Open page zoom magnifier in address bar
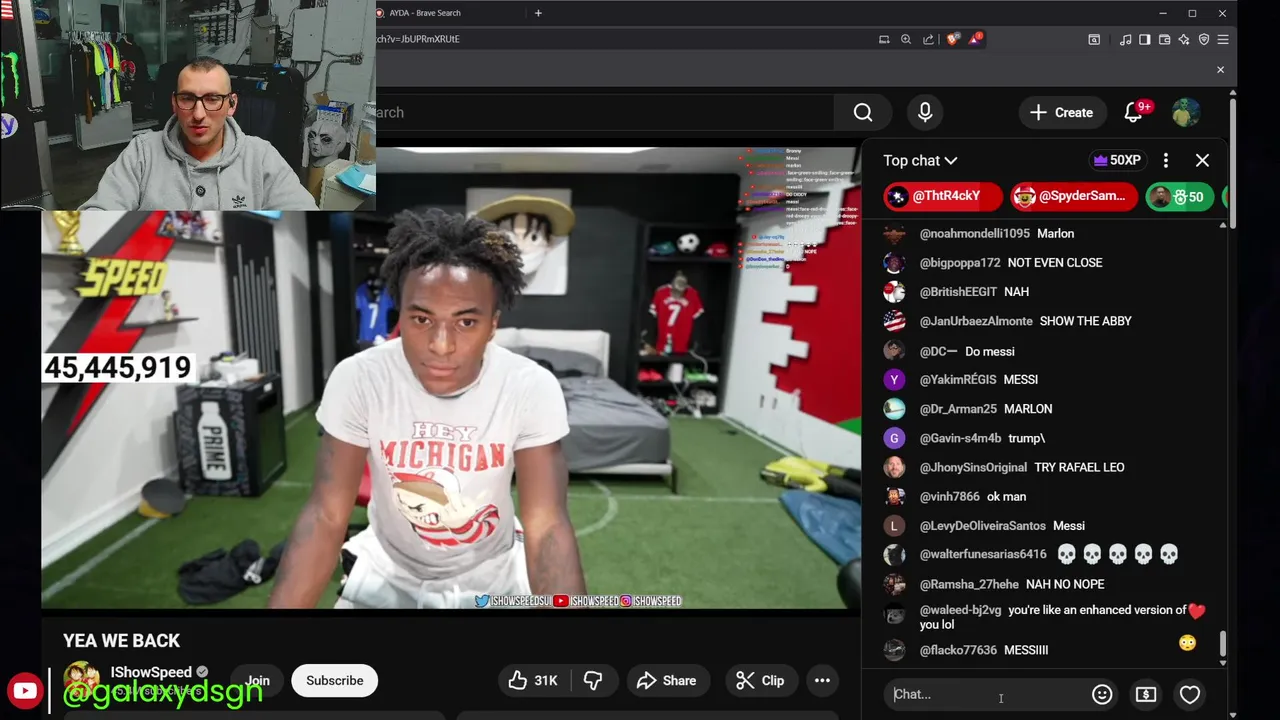Screen dimensions: 1280x720 [906, 39]
